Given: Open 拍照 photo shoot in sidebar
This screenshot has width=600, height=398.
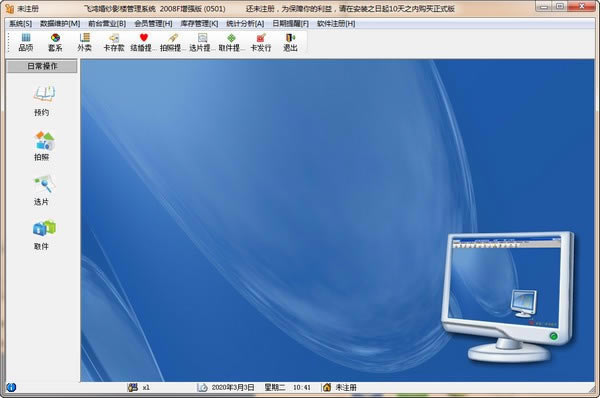Looking at the screenshot, I should coord(42,146).
